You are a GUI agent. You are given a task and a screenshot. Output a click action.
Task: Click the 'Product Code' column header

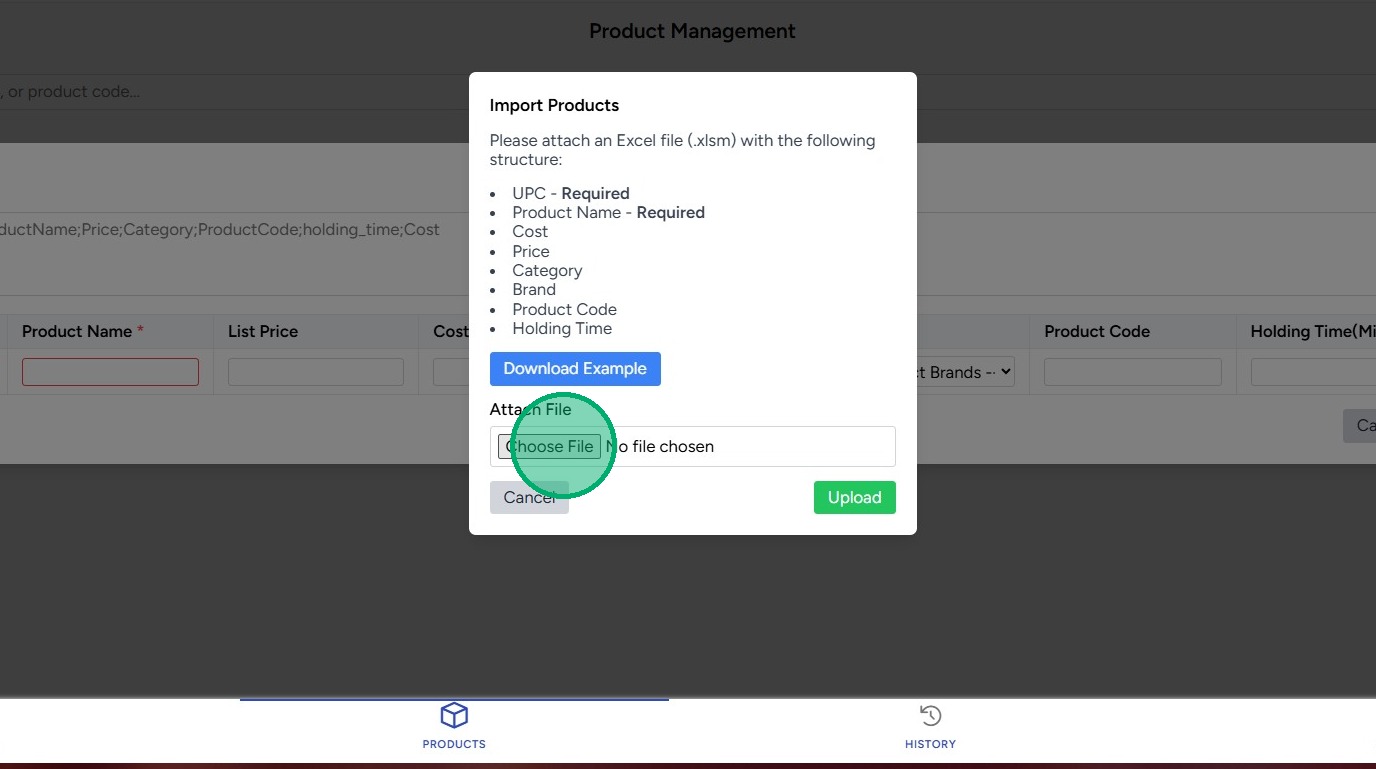(1097, 332)
